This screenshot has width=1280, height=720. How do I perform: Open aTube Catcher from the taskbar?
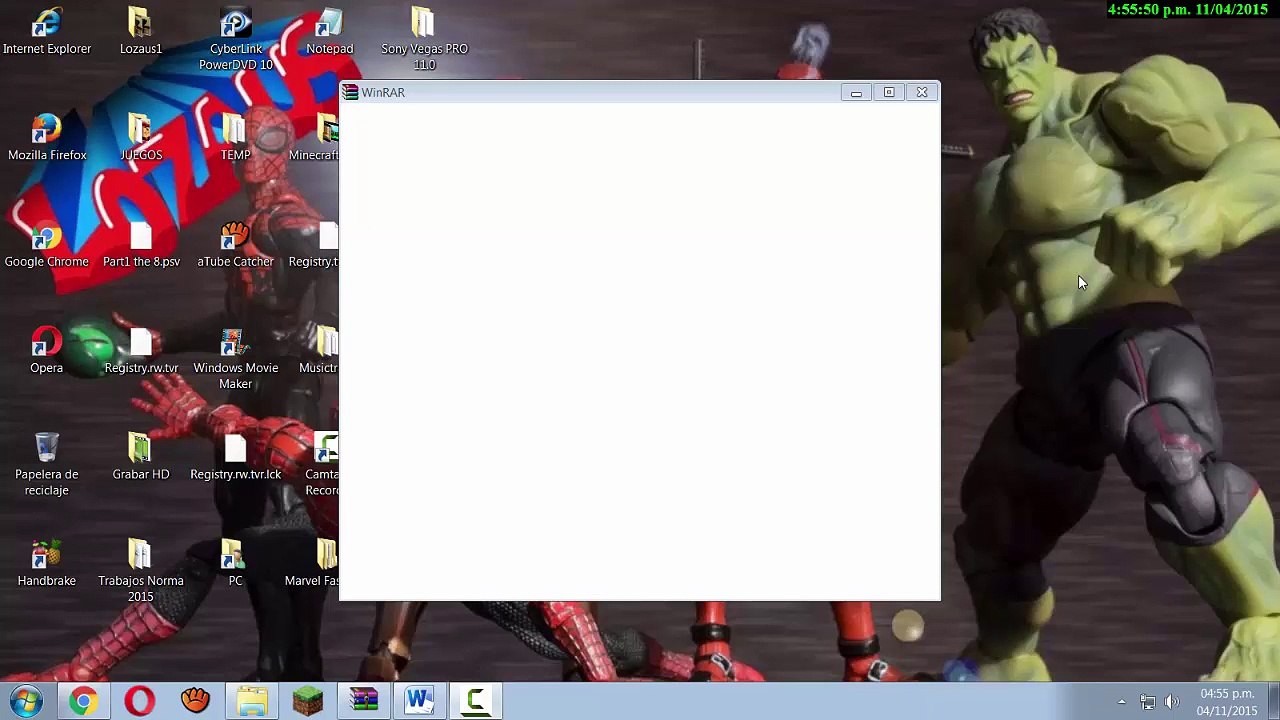(195, 701)
